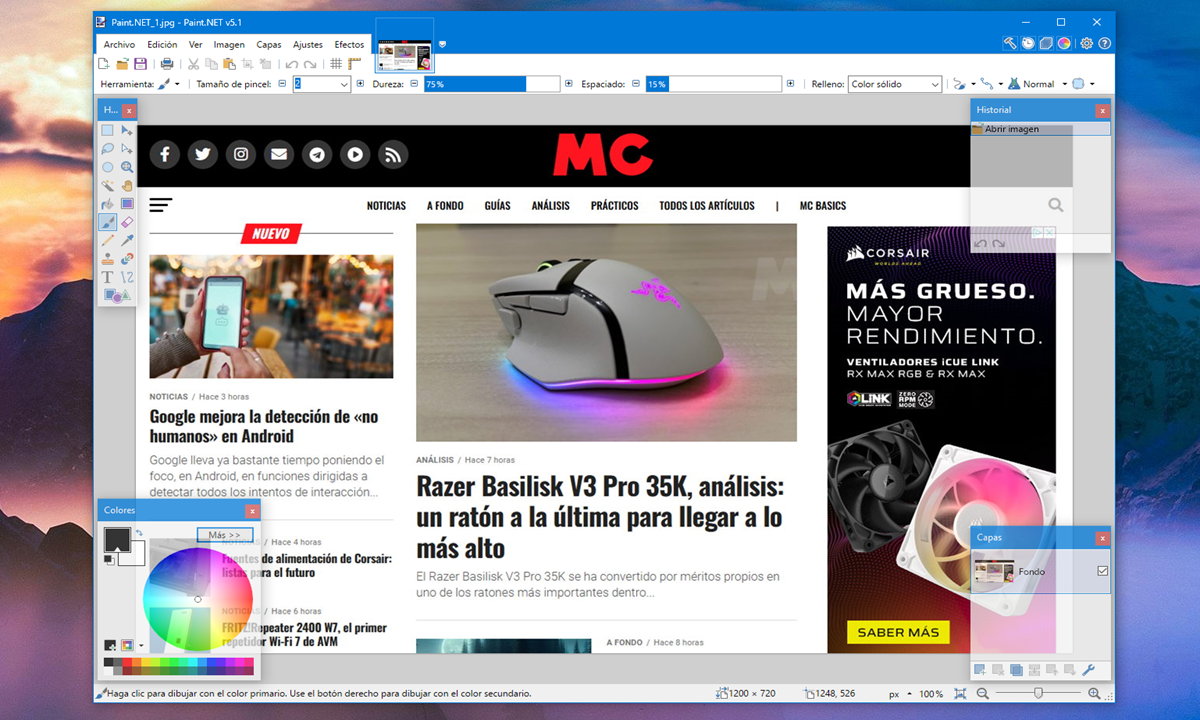
Task: Expand the Relleno Color sólido dropdown
Action: tap(935, 85)
